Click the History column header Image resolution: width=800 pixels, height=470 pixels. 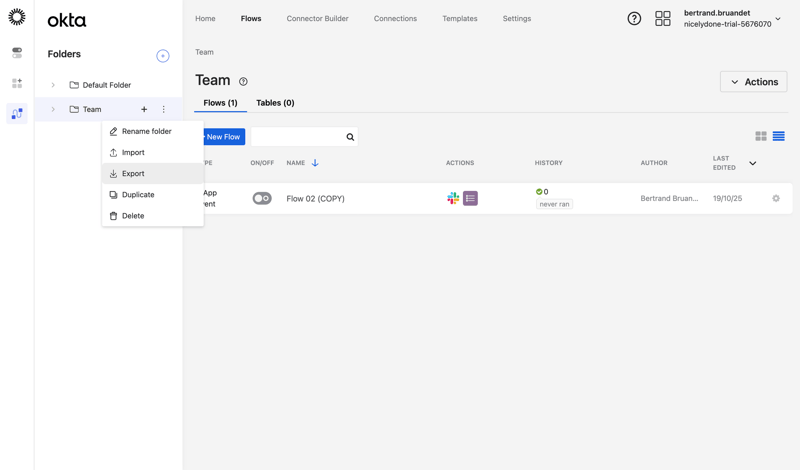(548, 163)
